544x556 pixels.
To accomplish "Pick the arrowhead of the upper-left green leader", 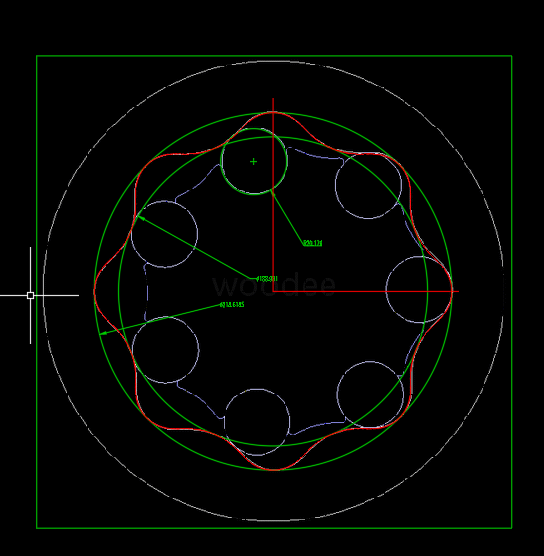I will pyautogui.click(x=141, y=218).
